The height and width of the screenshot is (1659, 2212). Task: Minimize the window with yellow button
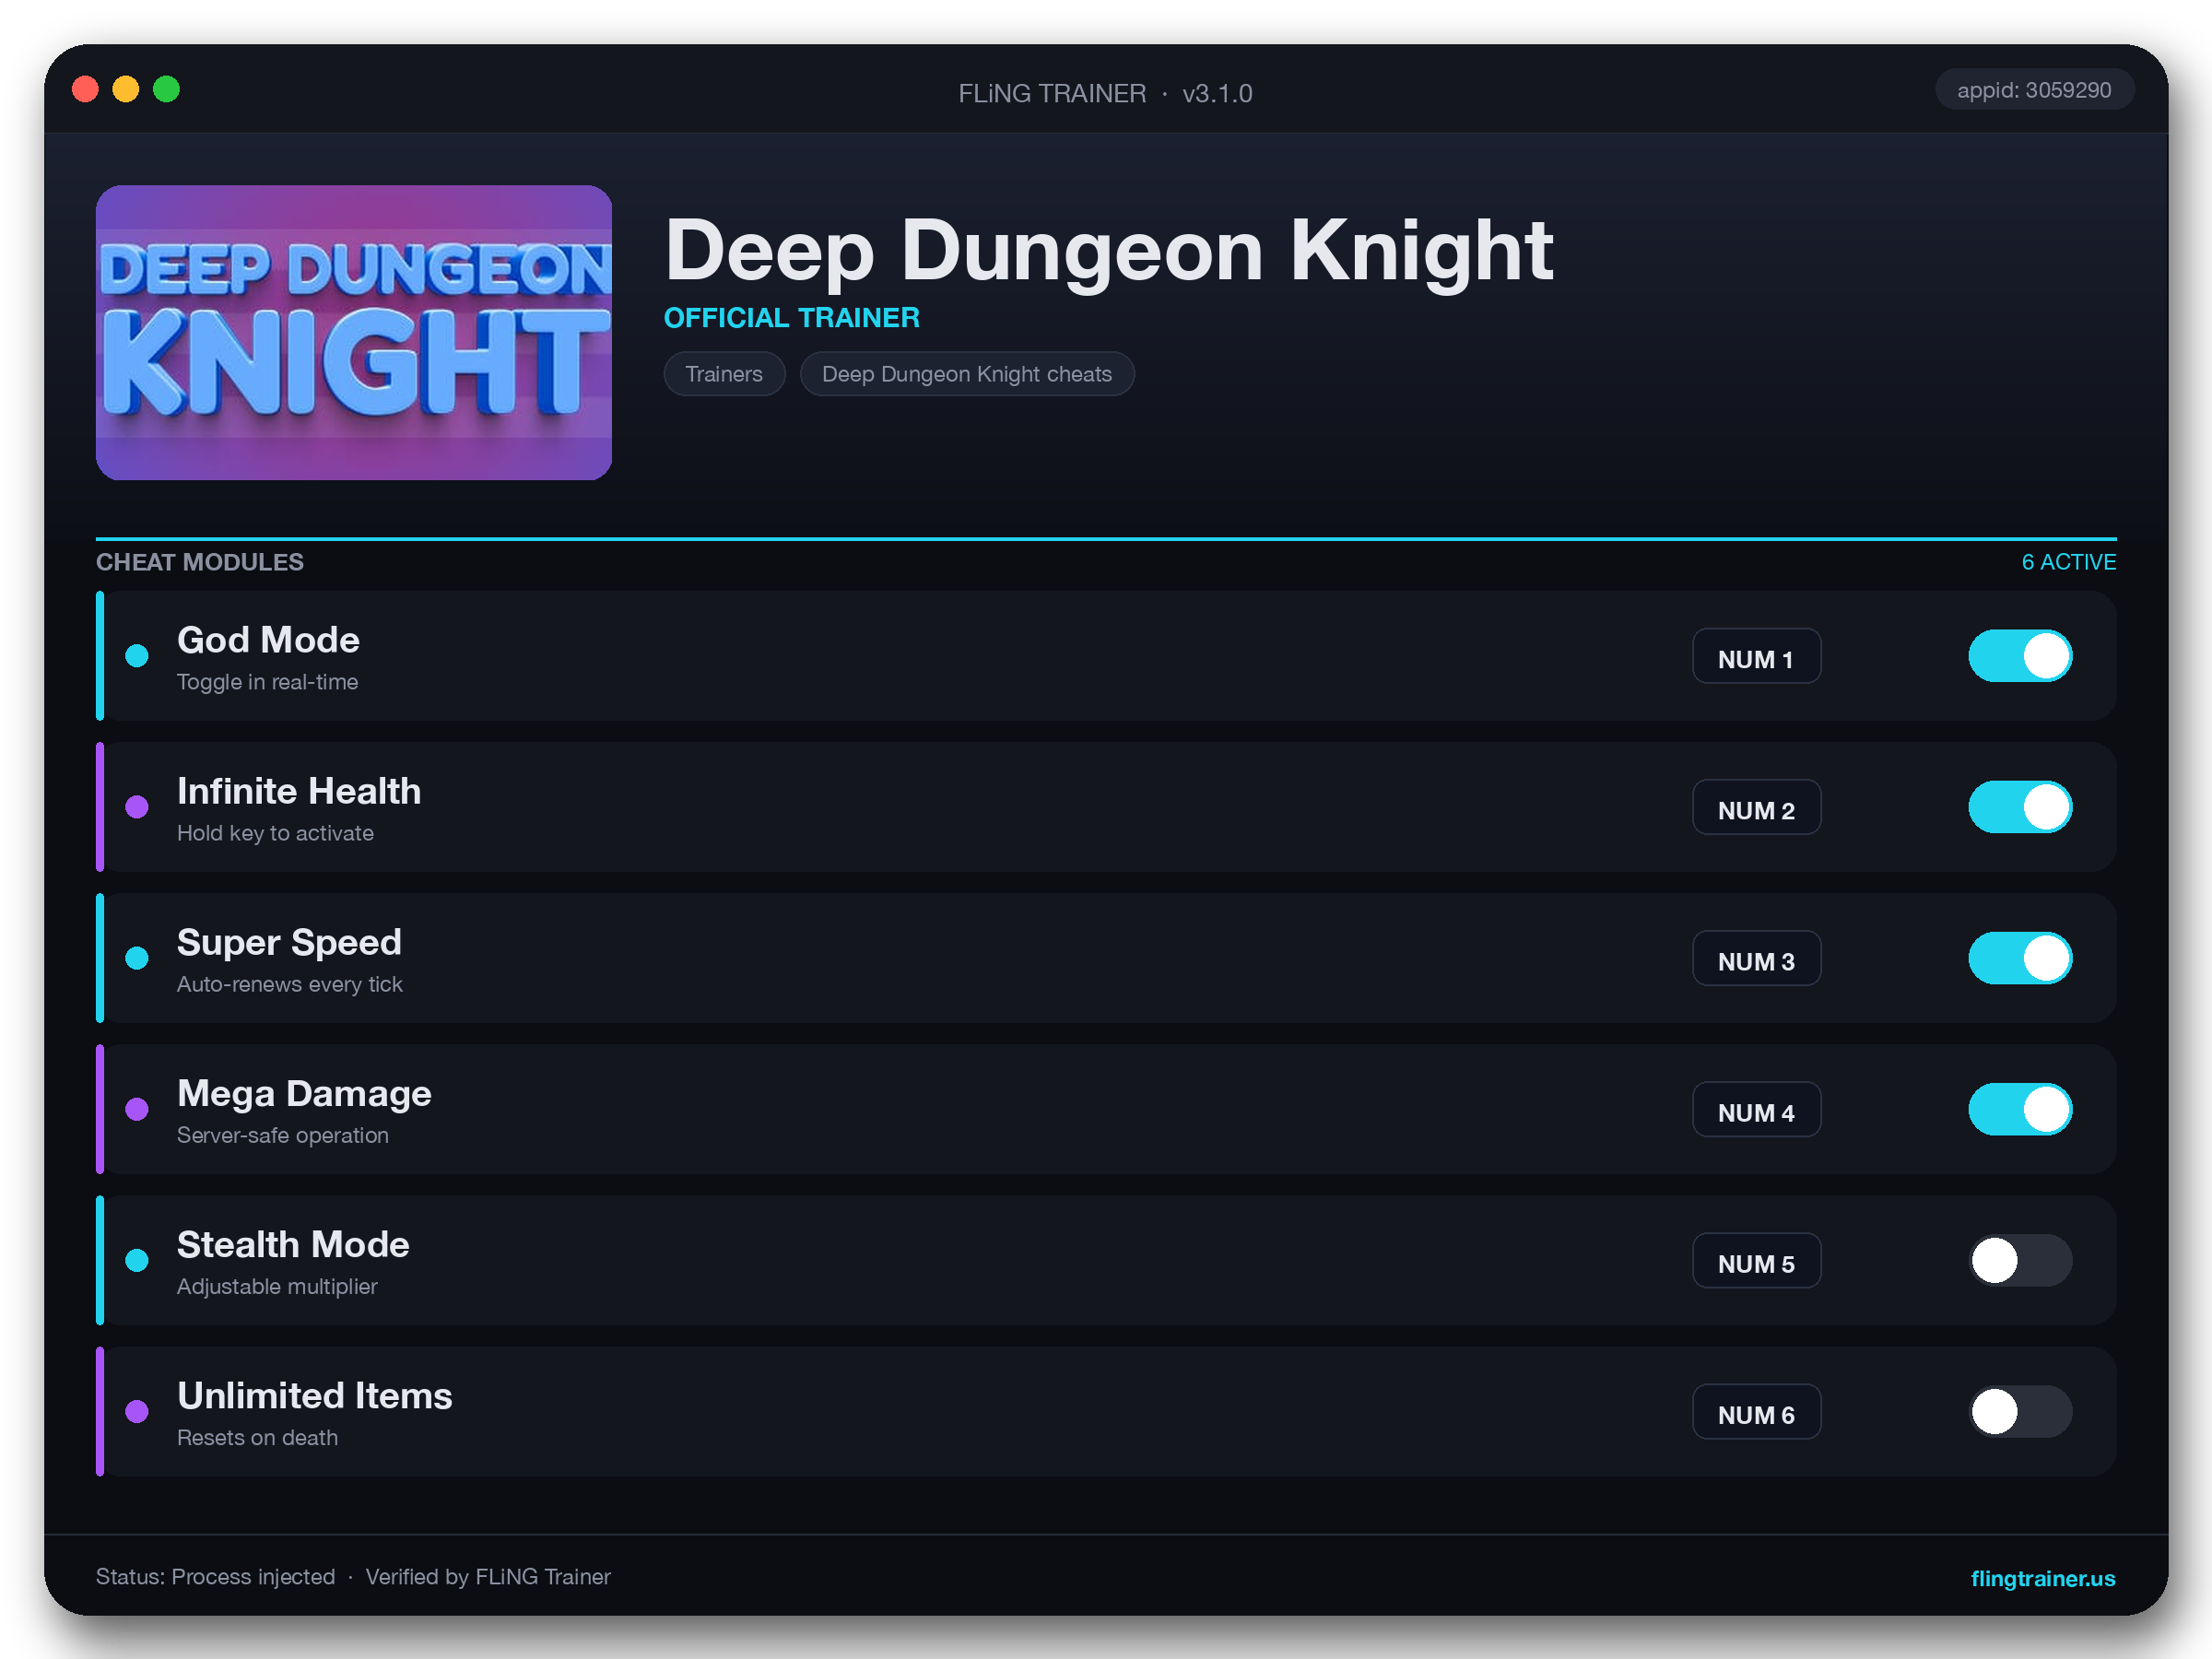click(x=126, y=90)
